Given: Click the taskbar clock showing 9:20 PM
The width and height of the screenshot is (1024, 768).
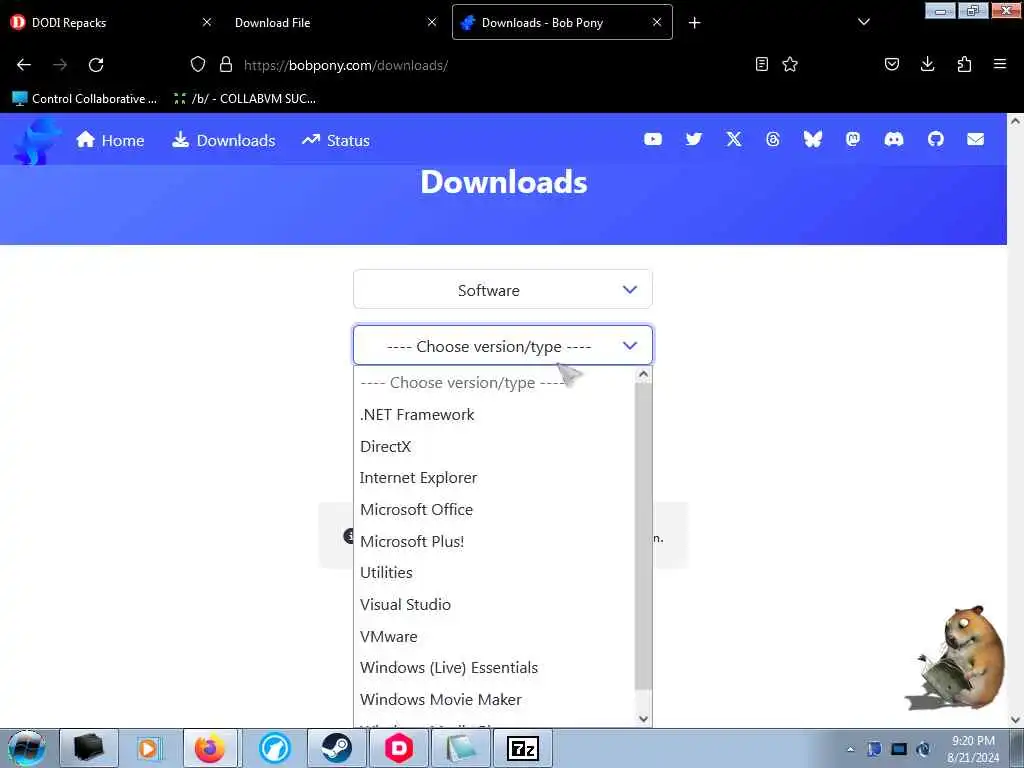Looking at the screenshot, I should tap(972, 749).
